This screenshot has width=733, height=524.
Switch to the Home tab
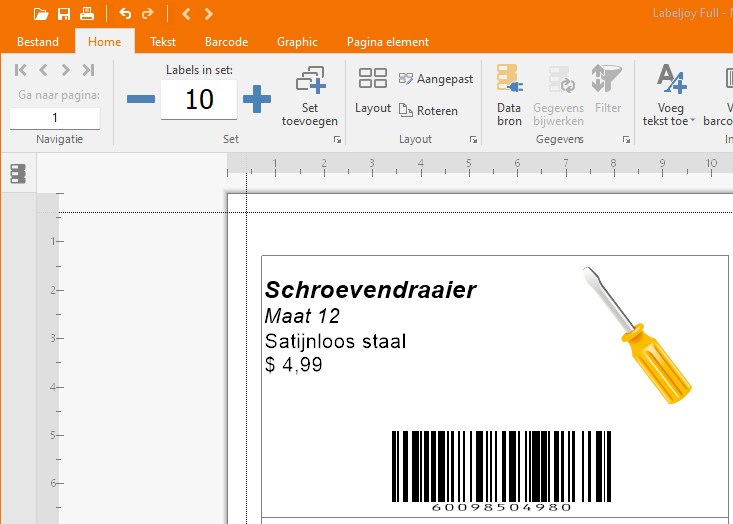(105, 42)
